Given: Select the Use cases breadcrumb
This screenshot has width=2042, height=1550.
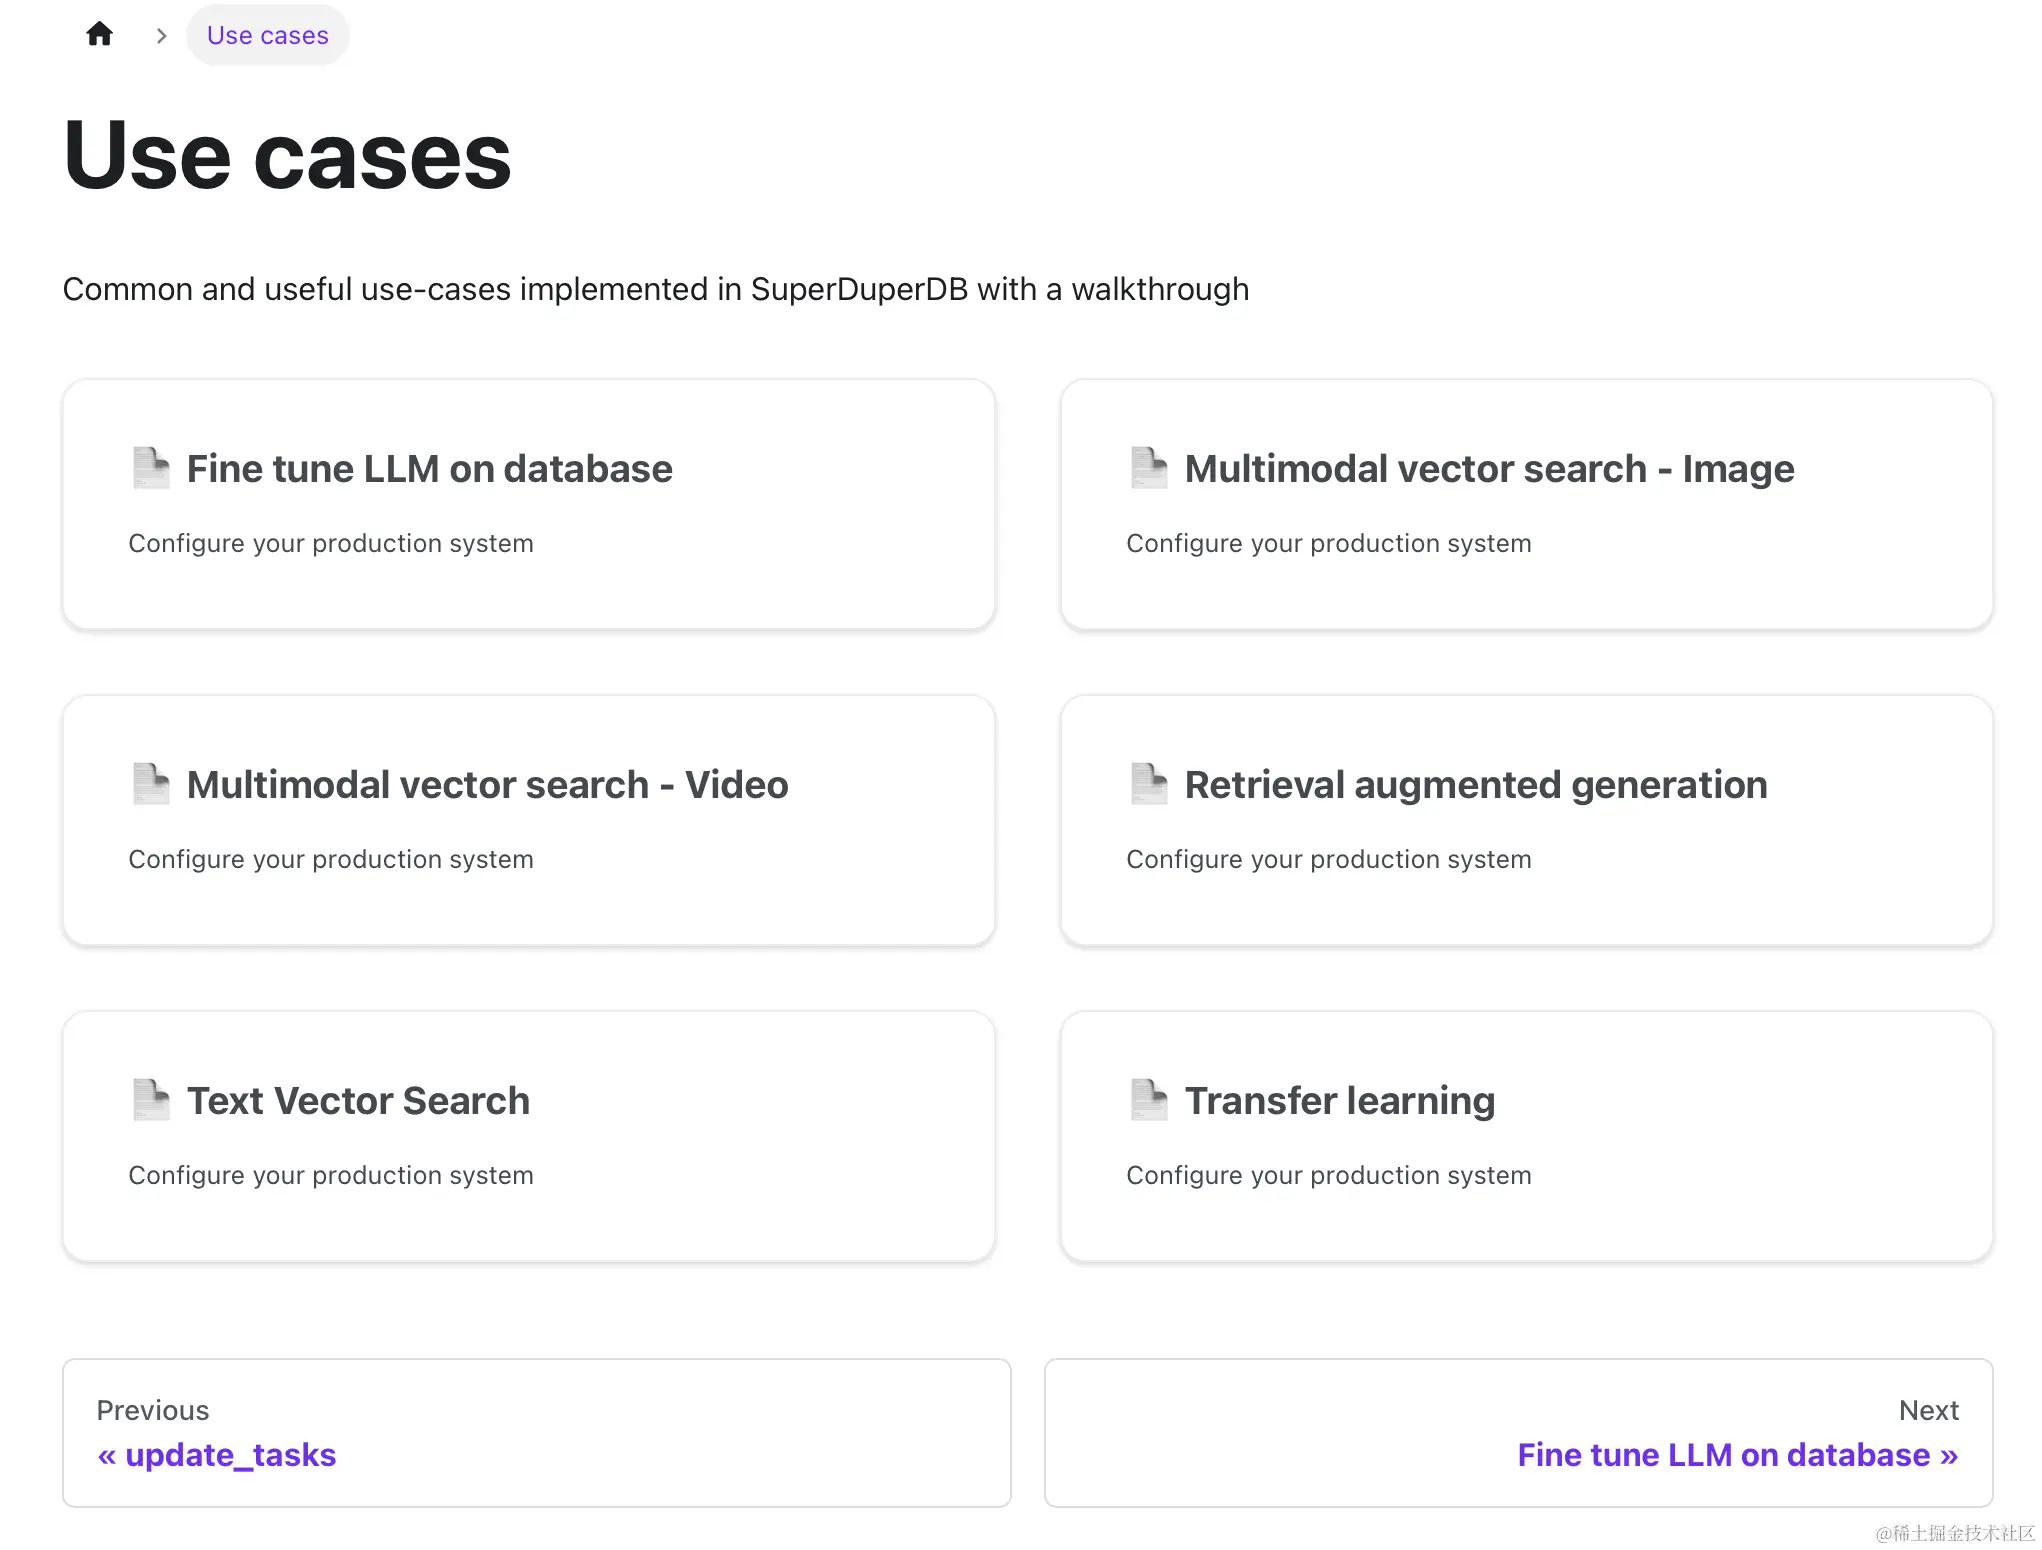Looking at the screenshot, I should coord(267,36).
